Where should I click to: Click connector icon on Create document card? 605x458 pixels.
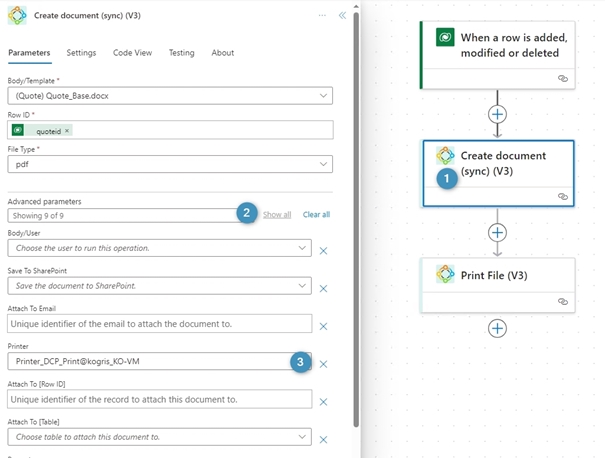445,156
